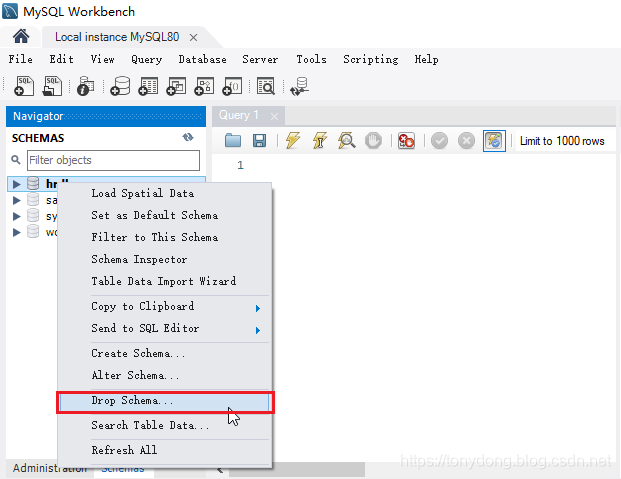Close the Local instance MySQL80 tab
Viewport: 621px width, 479px height.
[x=193, y=38]
